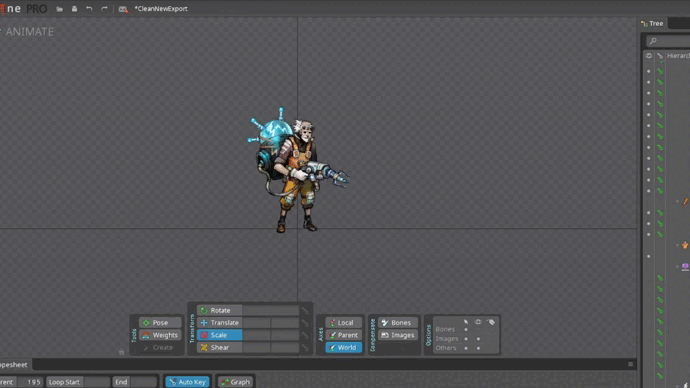Toggle Others selectable dot in Options
The height and width of the screenshot is (388, 690).
click(466, 348)
